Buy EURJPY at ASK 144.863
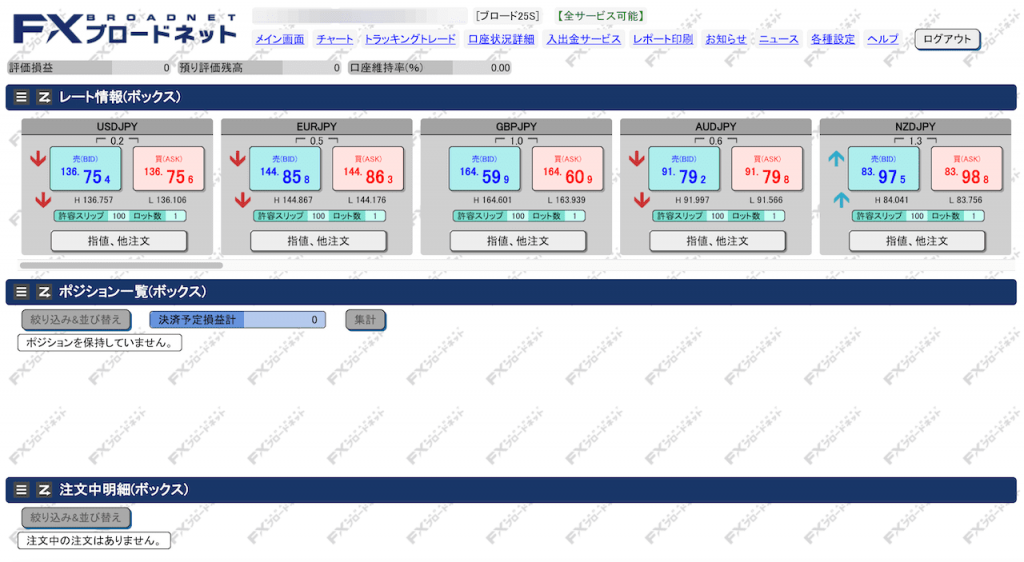The image size is (1024, 562). click(368, 169)
